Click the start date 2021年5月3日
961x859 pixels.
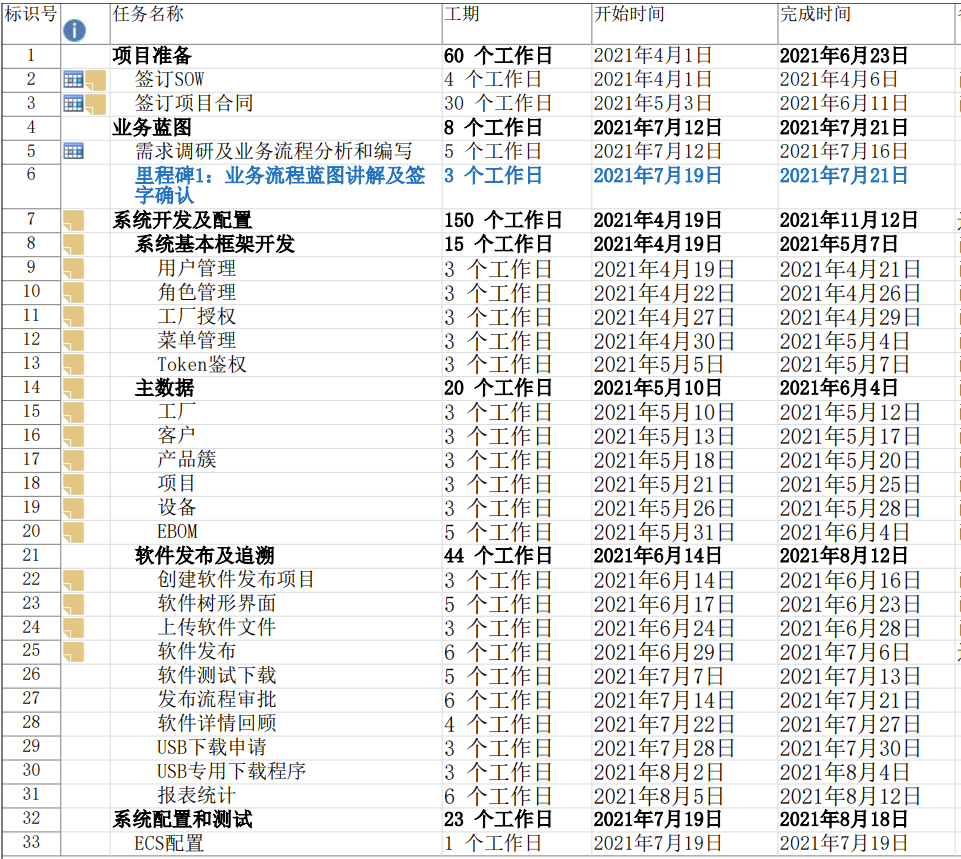coord(653,104)
